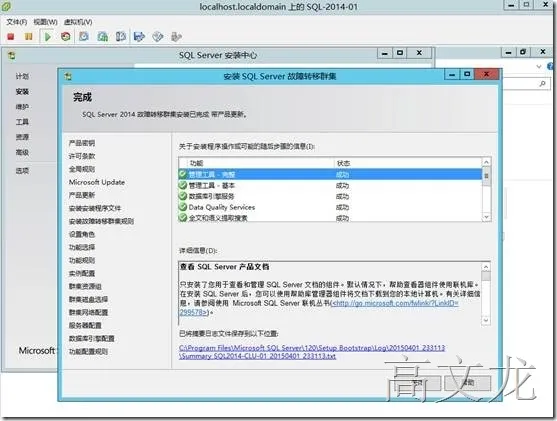The image size is (557, 421).
Task: Click the USB device connect icon
Action: (x=176, y=36)
